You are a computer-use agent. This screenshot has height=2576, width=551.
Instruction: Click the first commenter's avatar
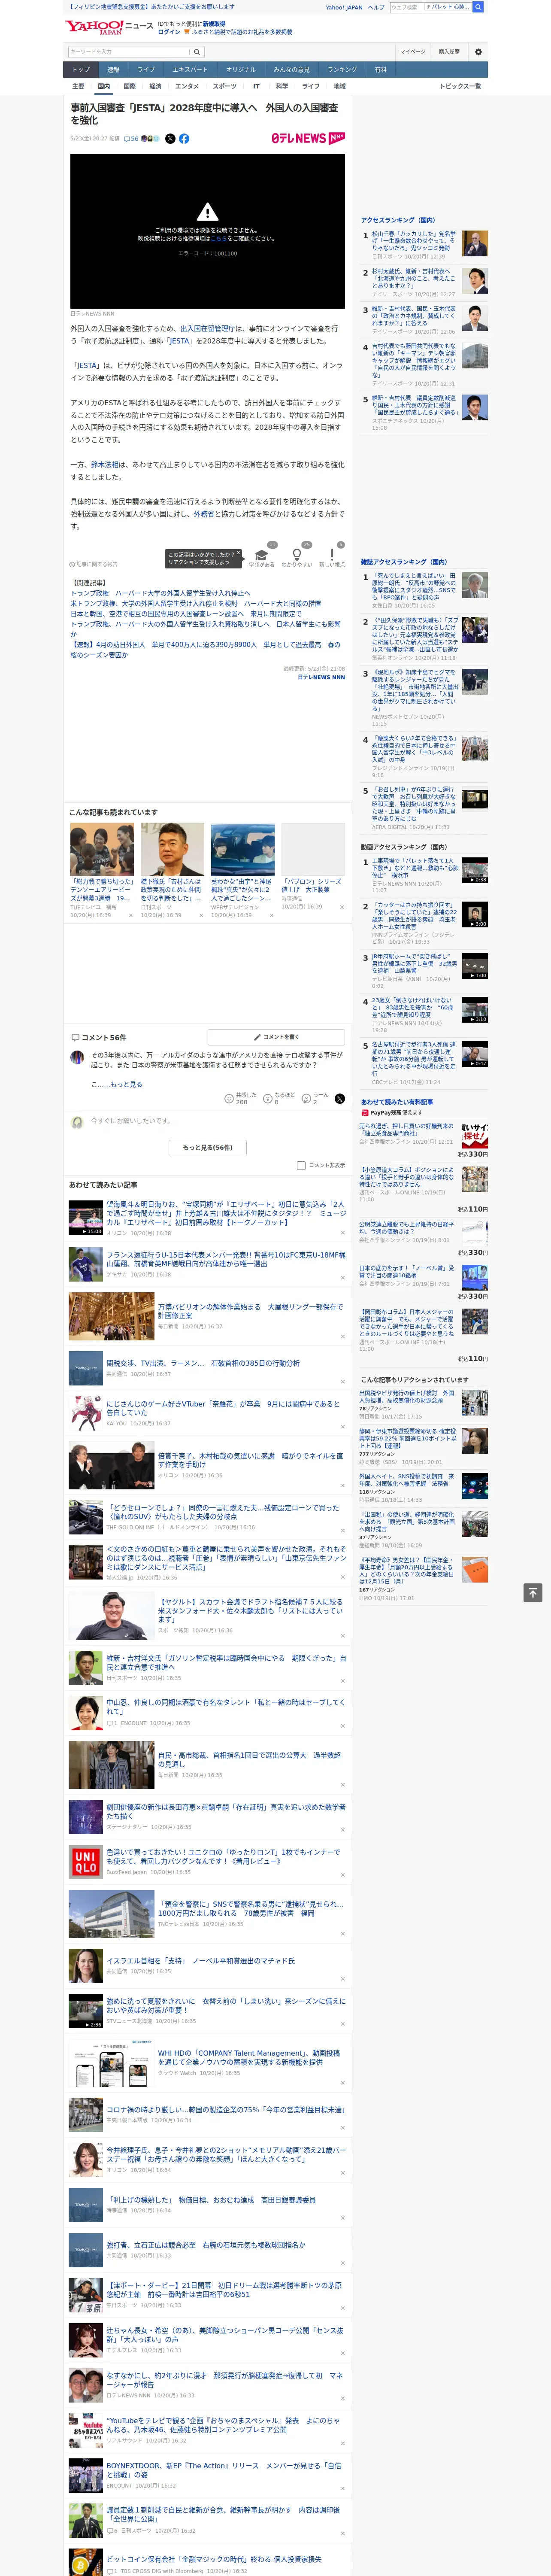coord(77,1057)
